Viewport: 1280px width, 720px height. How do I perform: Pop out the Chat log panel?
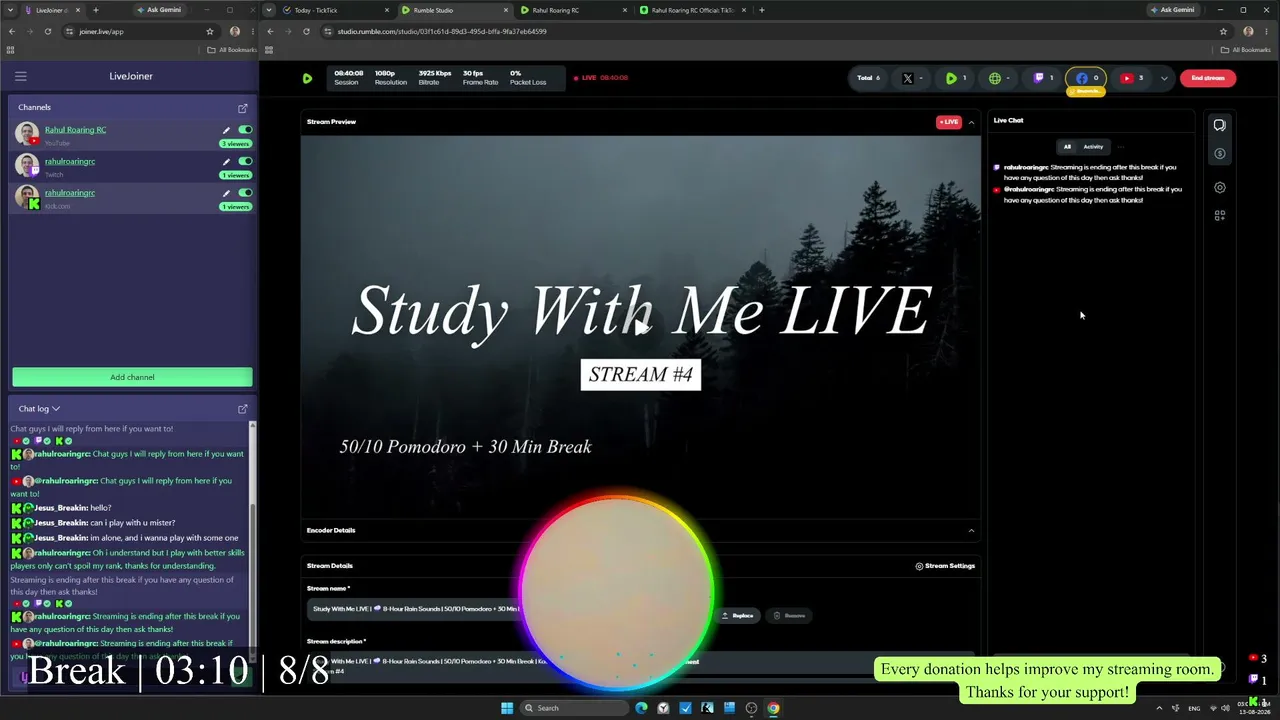(x=243, y=409)
